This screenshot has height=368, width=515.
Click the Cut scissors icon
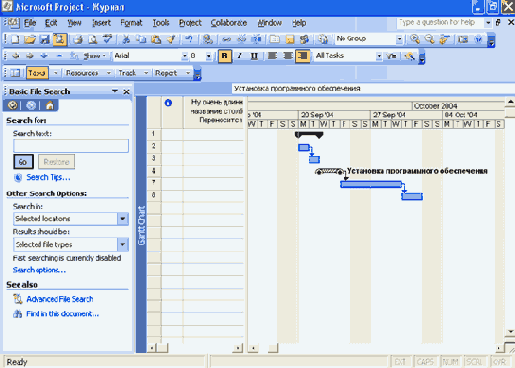126,39
